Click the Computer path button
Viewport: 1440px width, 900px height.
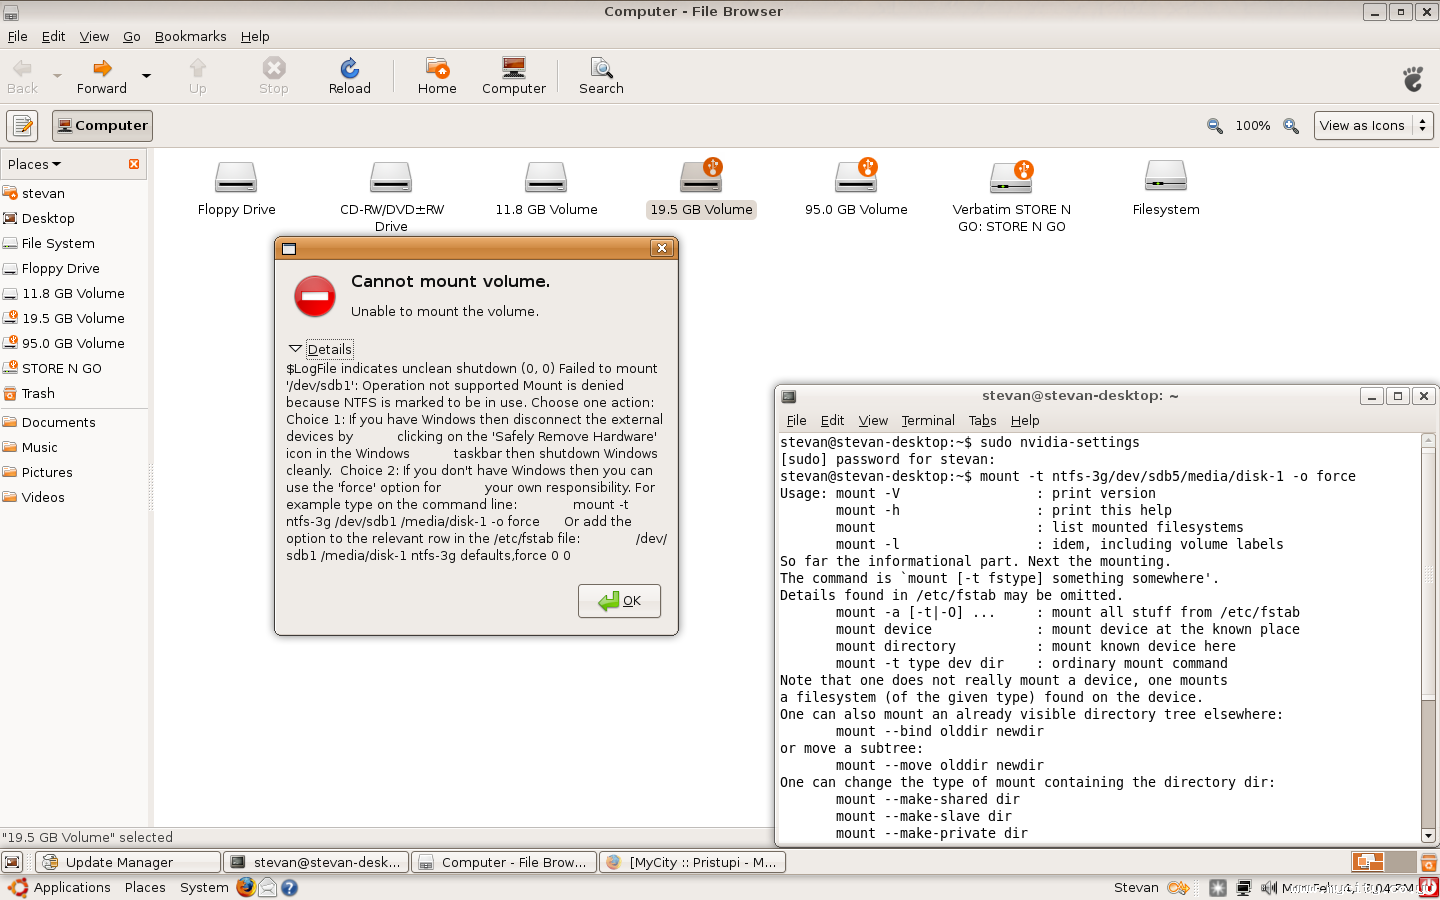[102, 126]
